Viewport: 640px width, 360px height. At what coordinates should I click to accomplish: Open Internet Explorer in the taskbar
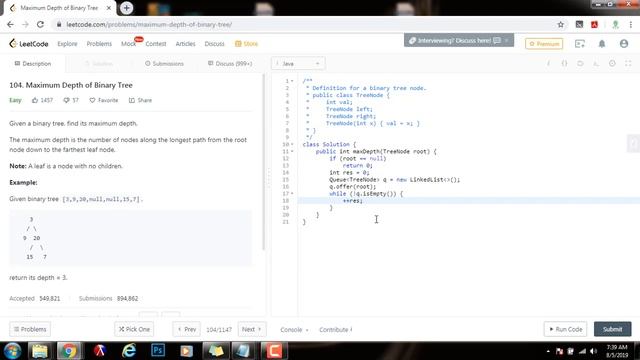point(129,351)
